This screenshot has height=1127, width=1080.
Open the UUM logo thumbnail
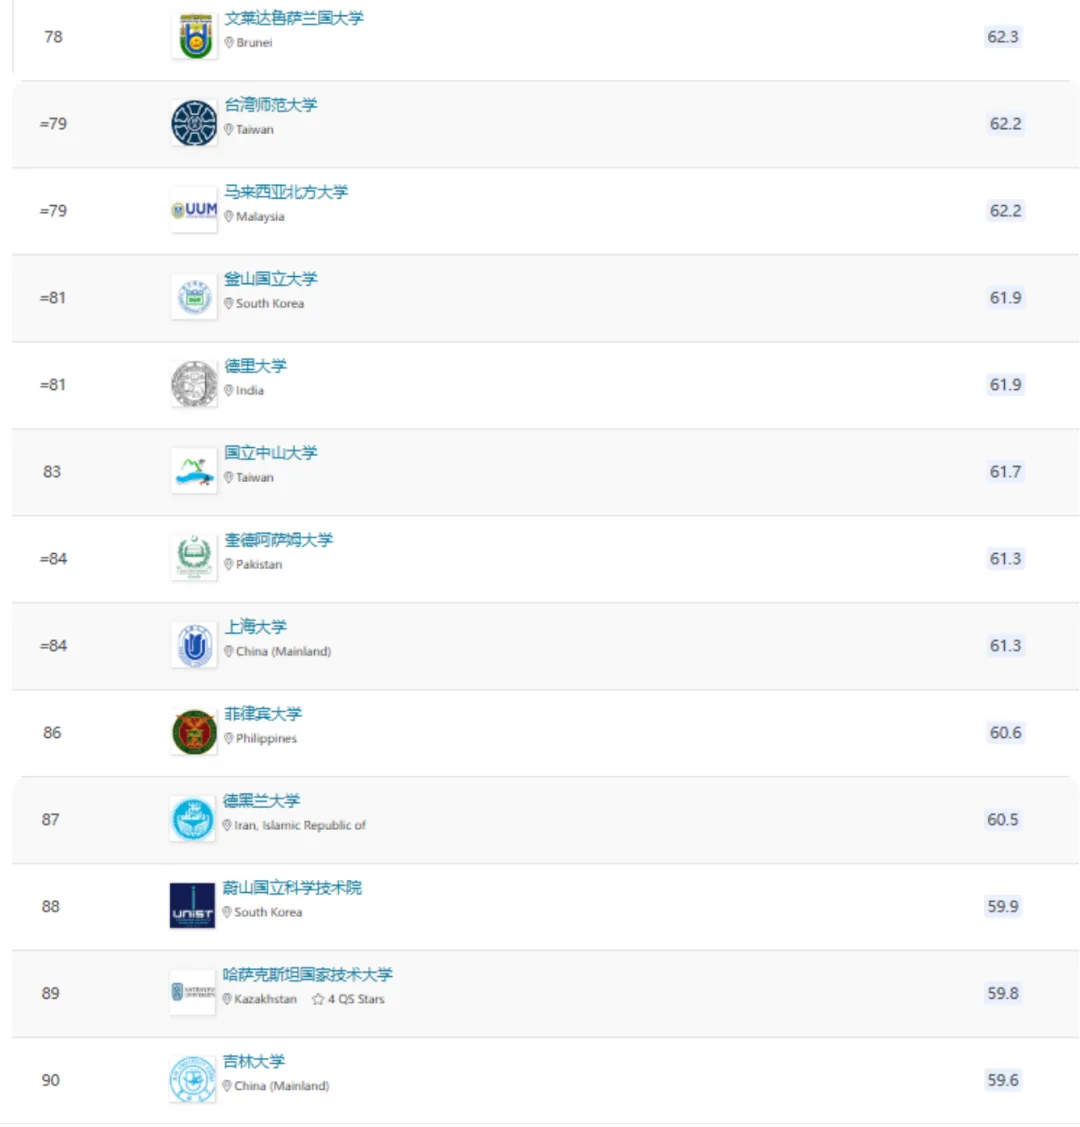(194, 210)
